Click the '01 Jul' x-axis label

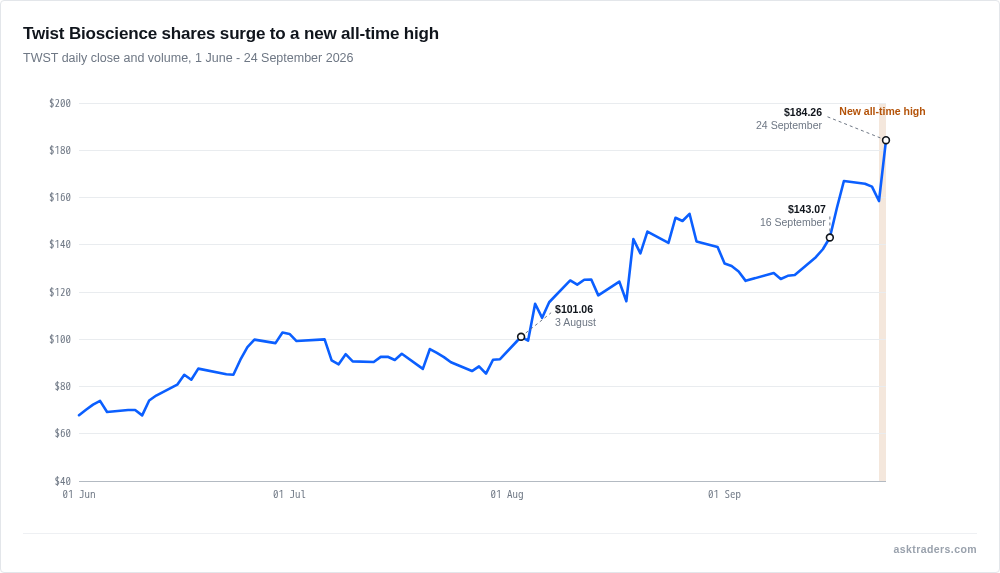point(290,495)
